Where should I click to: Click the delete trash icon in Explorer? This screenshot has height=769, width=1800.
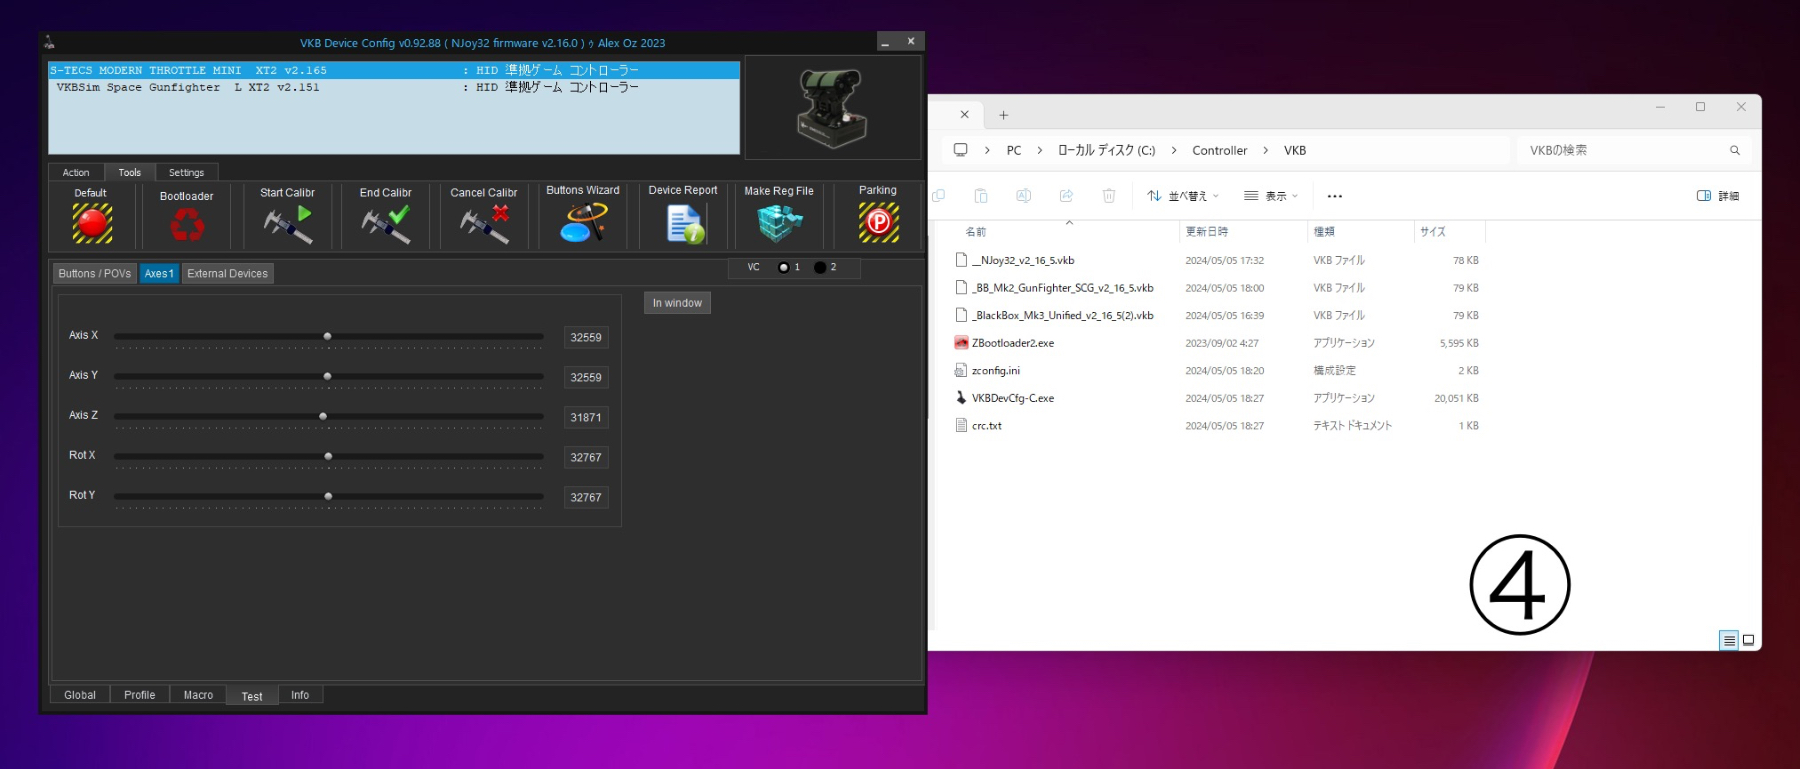tap(1109, 196)
